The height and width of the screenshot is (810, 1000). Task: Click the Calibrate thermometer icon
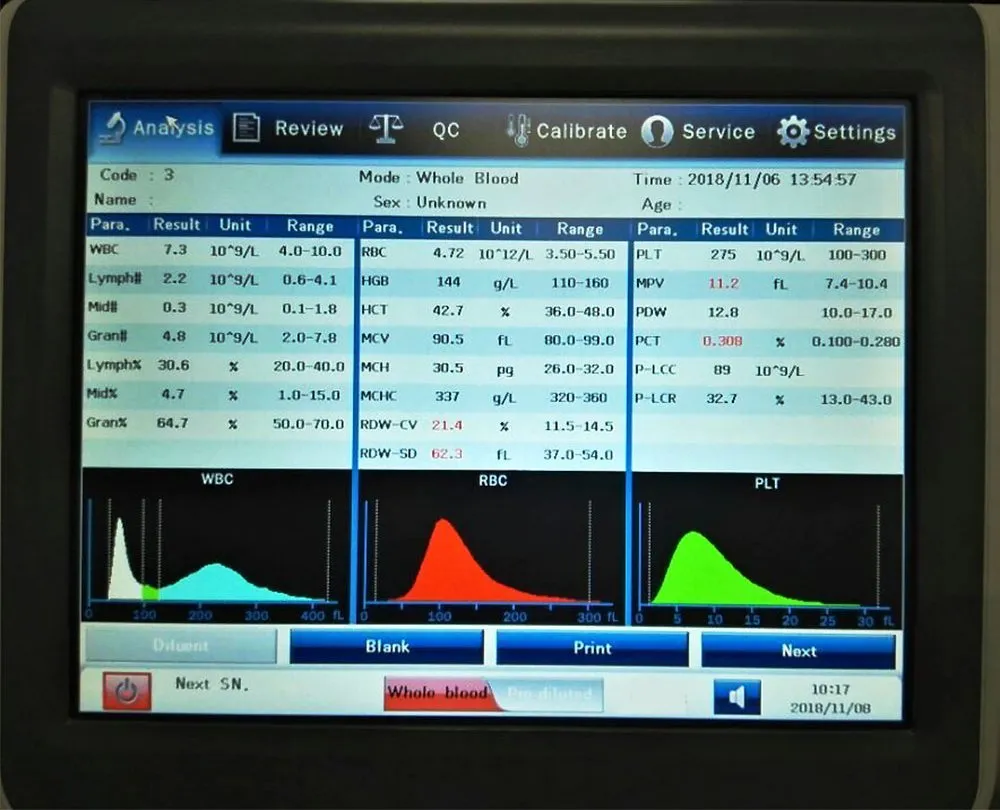518,131
